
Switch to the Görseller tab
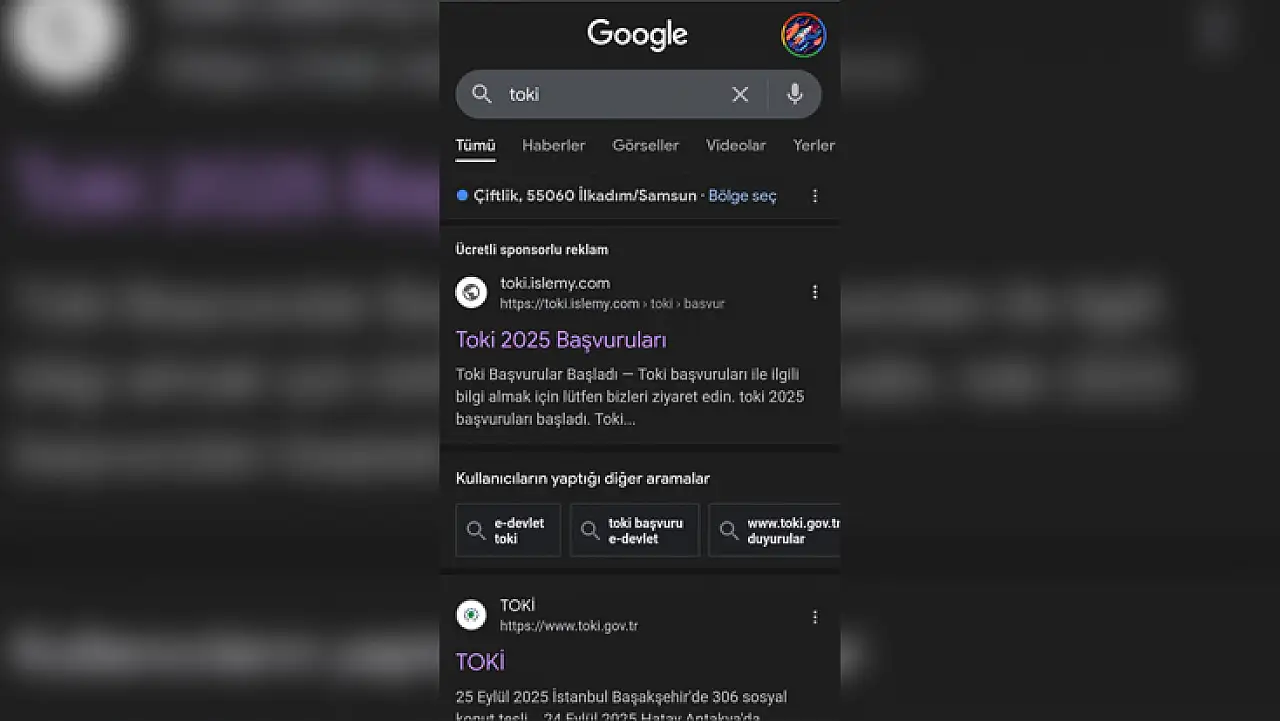click(x=645, y=145)
